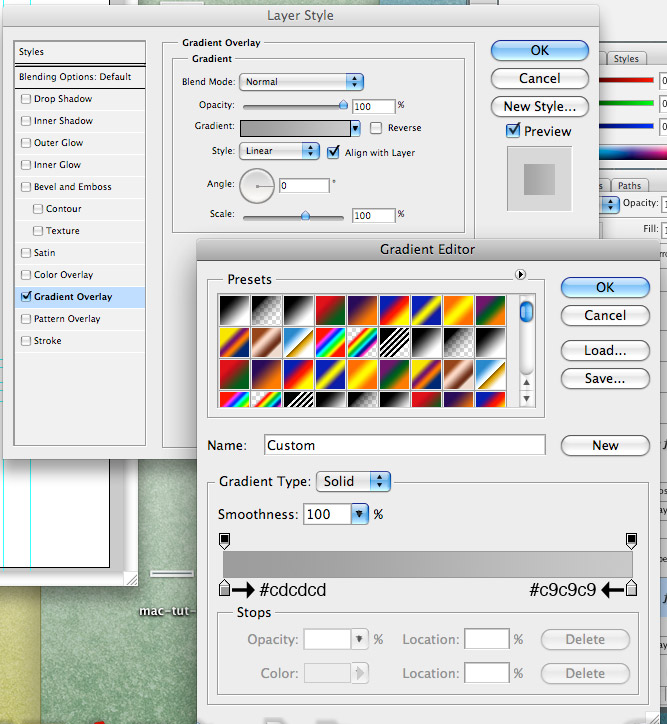Click OK in Layer Style dialog
The image size is (667, 724).
pos(540,50)
